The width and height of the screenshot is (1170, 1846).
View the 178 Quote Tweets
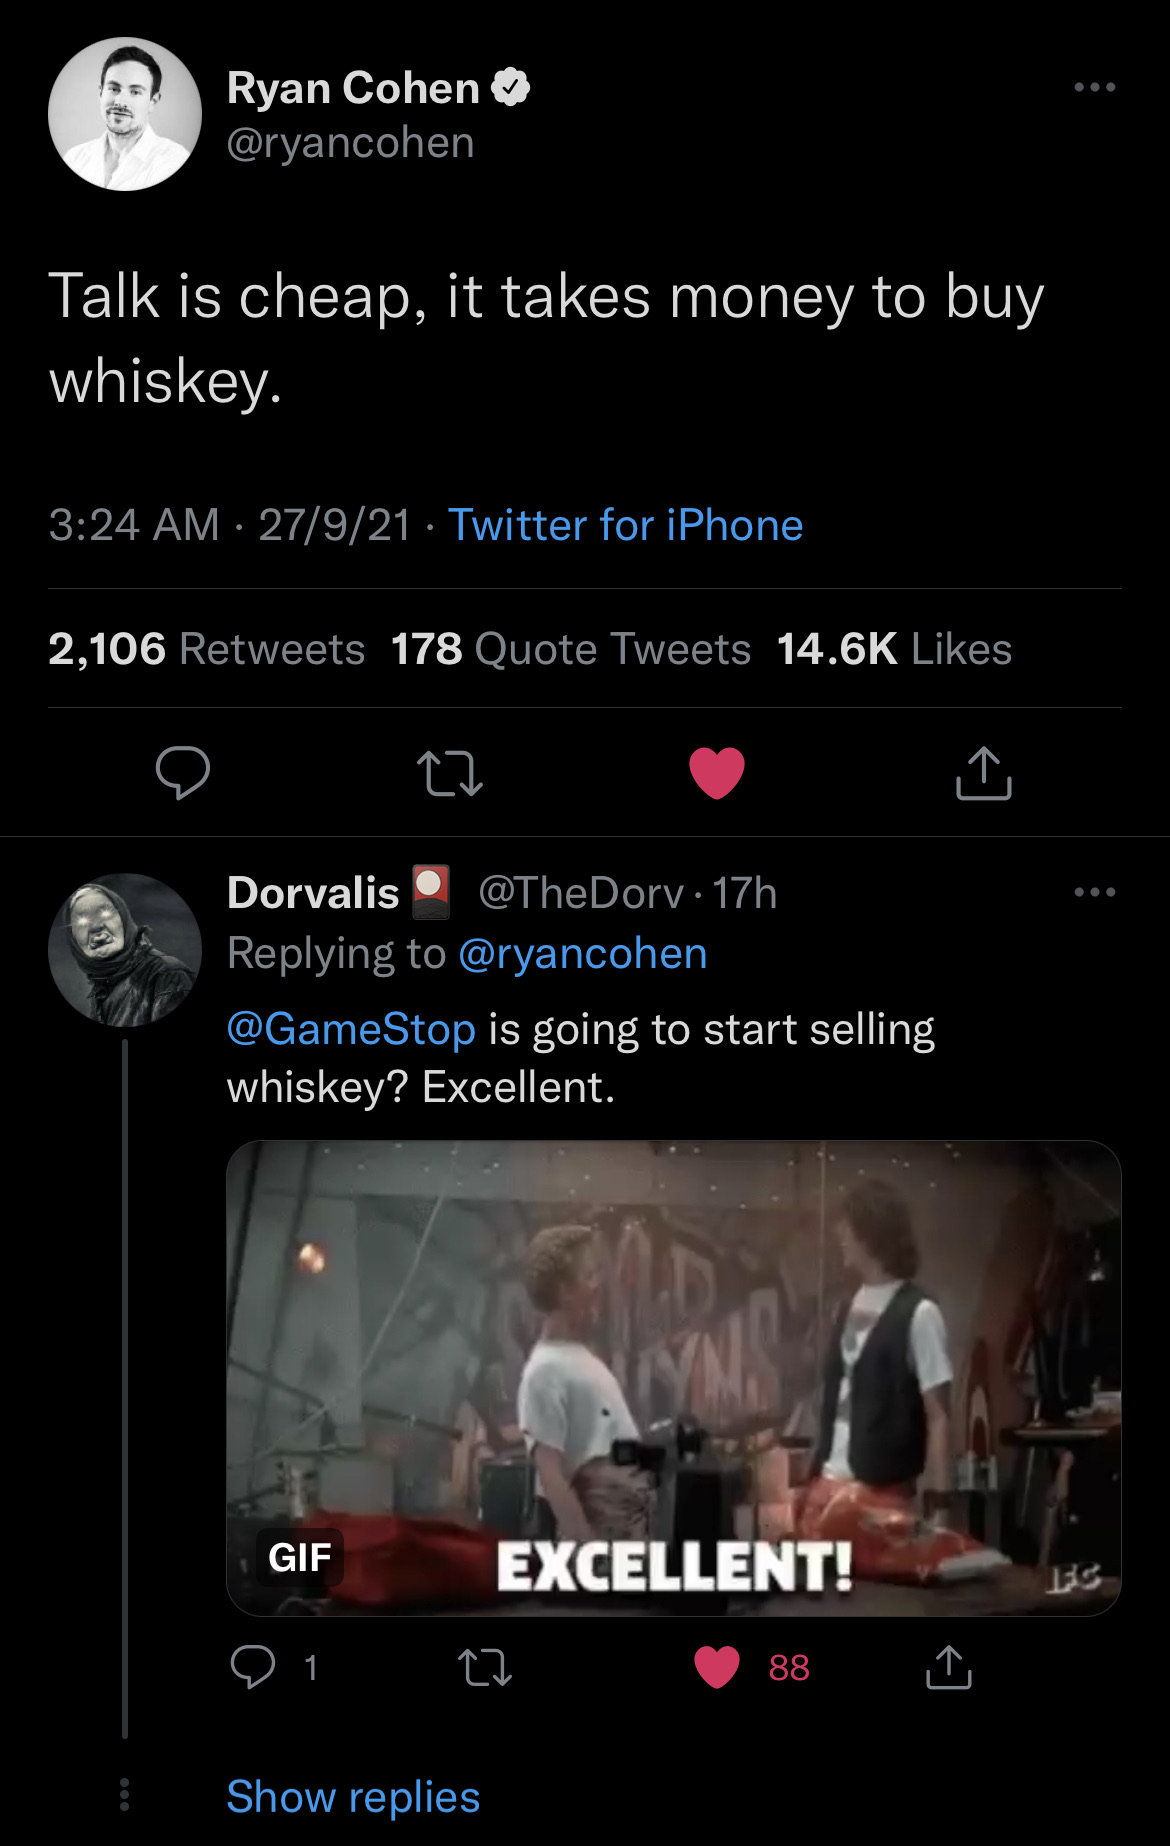[x=570, y=649]
